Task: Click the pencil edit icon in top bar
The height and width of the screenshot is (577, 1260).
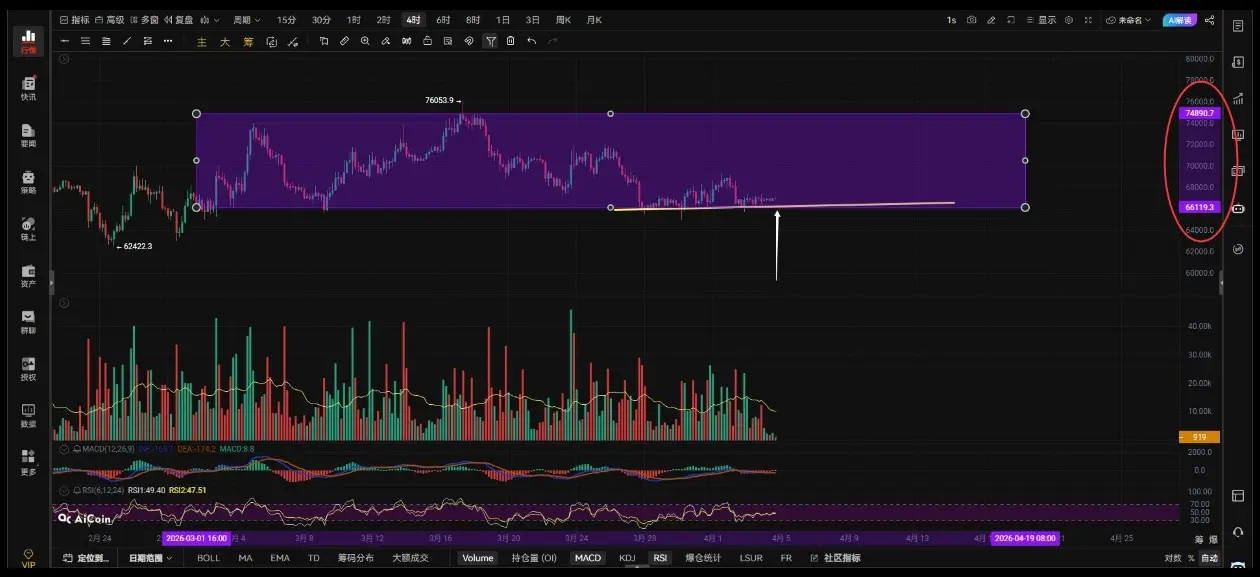Action: pyautogui.click(x=991, y=20)
